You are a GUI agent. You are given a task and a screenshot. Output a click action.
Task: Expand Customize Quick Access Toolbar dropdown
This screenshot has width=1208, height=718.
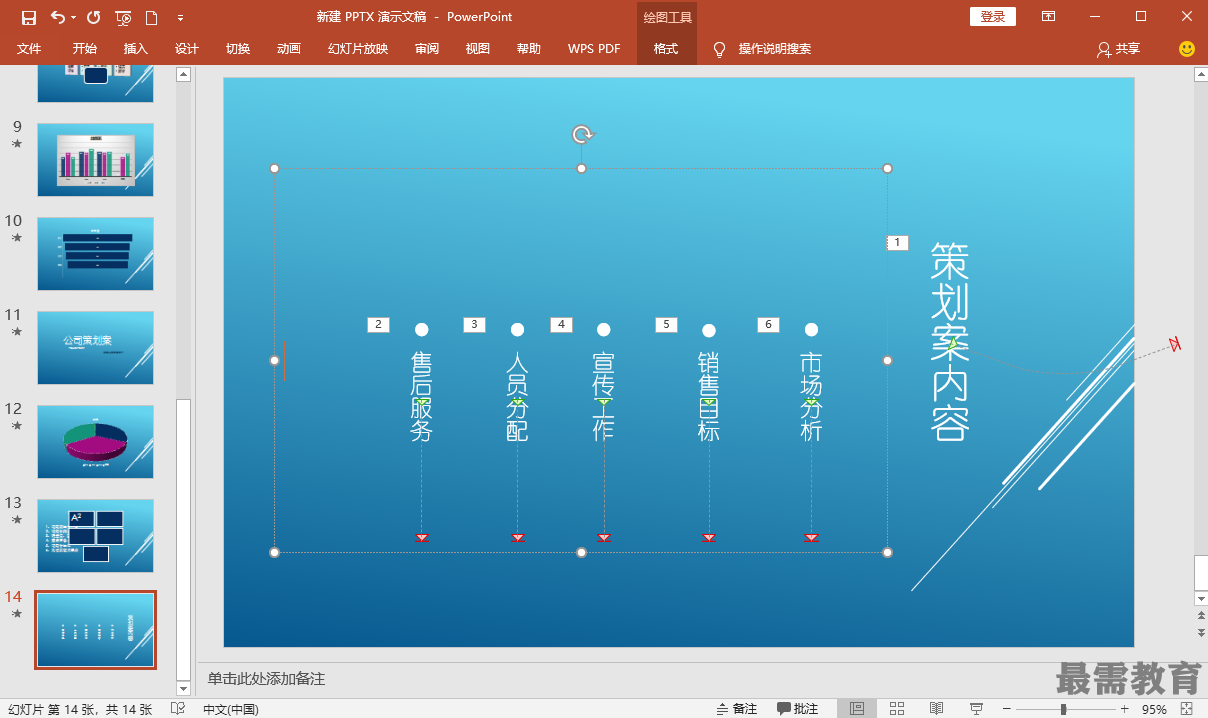click(180, 17)
